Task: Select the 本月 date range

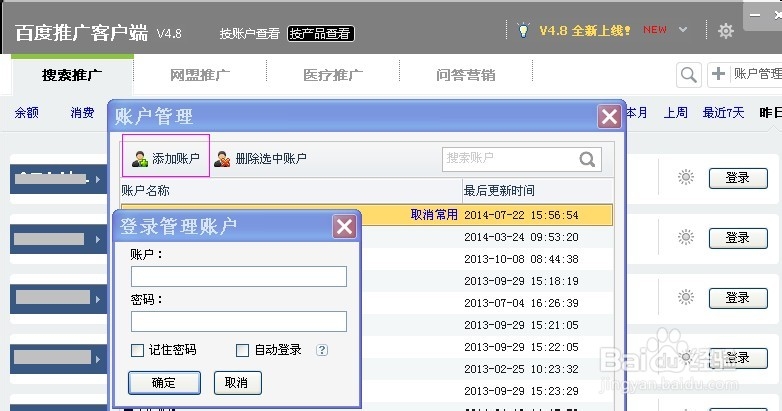Action: (x=637, y=113)
